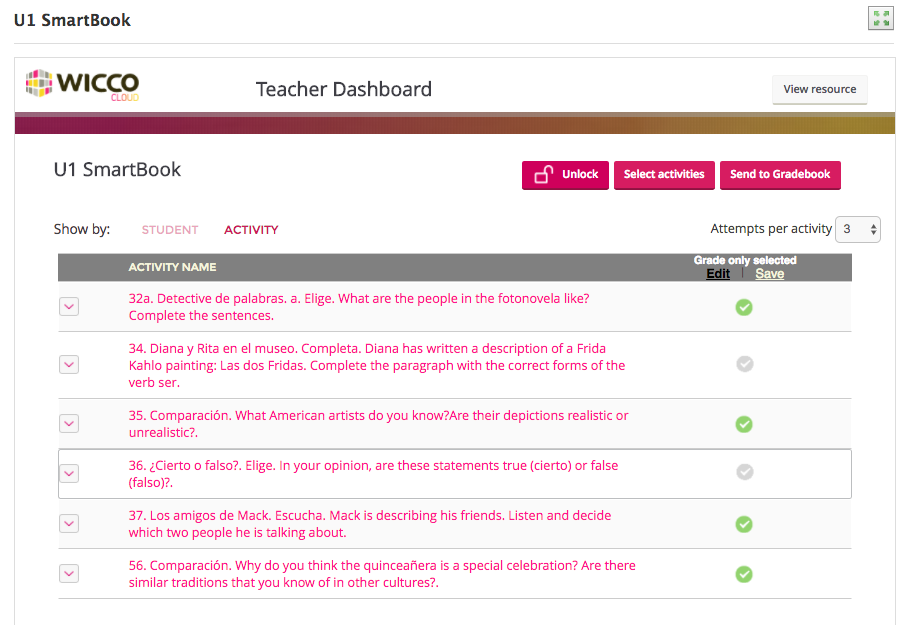The image size is (906, 625).
Task: Click the Send to Gradebook button
Action: pos(780,174)
